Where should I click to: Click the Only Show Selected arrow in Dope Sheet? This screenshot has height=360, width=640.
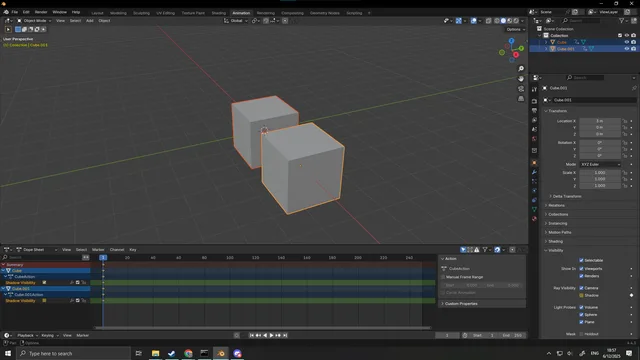[x=463, y=250]
